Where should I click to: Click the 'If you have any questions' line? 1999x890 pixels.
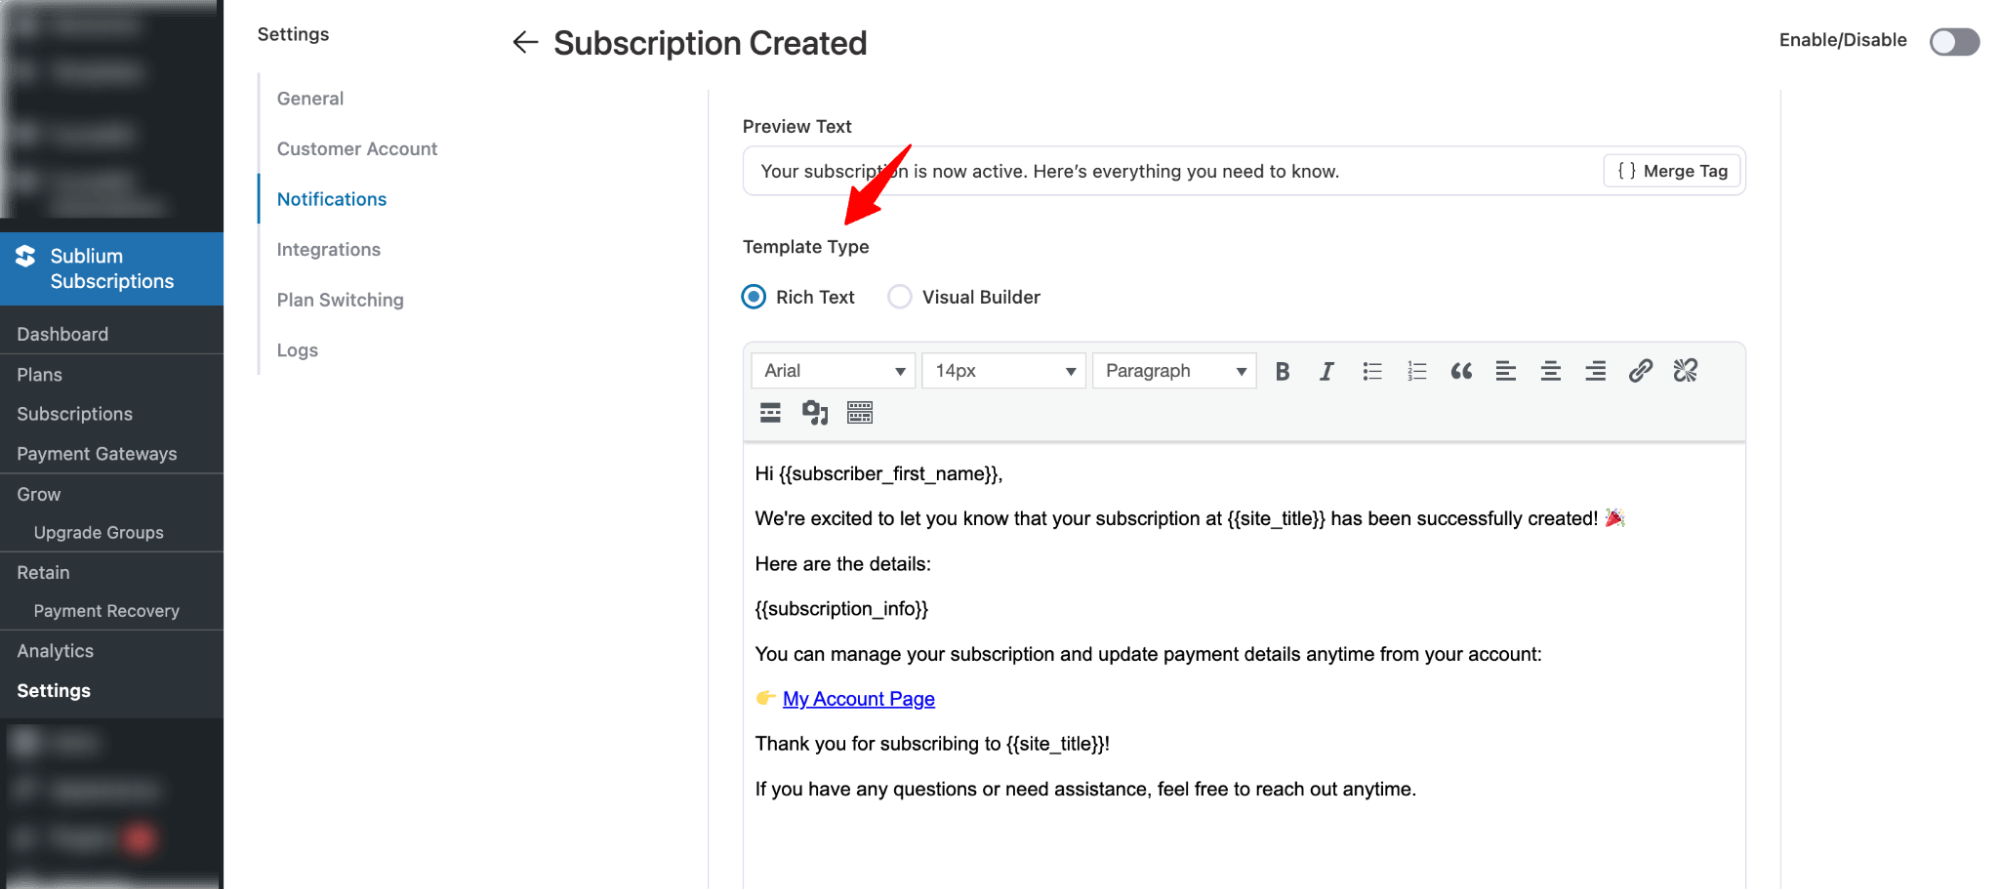coord(1085,789)
